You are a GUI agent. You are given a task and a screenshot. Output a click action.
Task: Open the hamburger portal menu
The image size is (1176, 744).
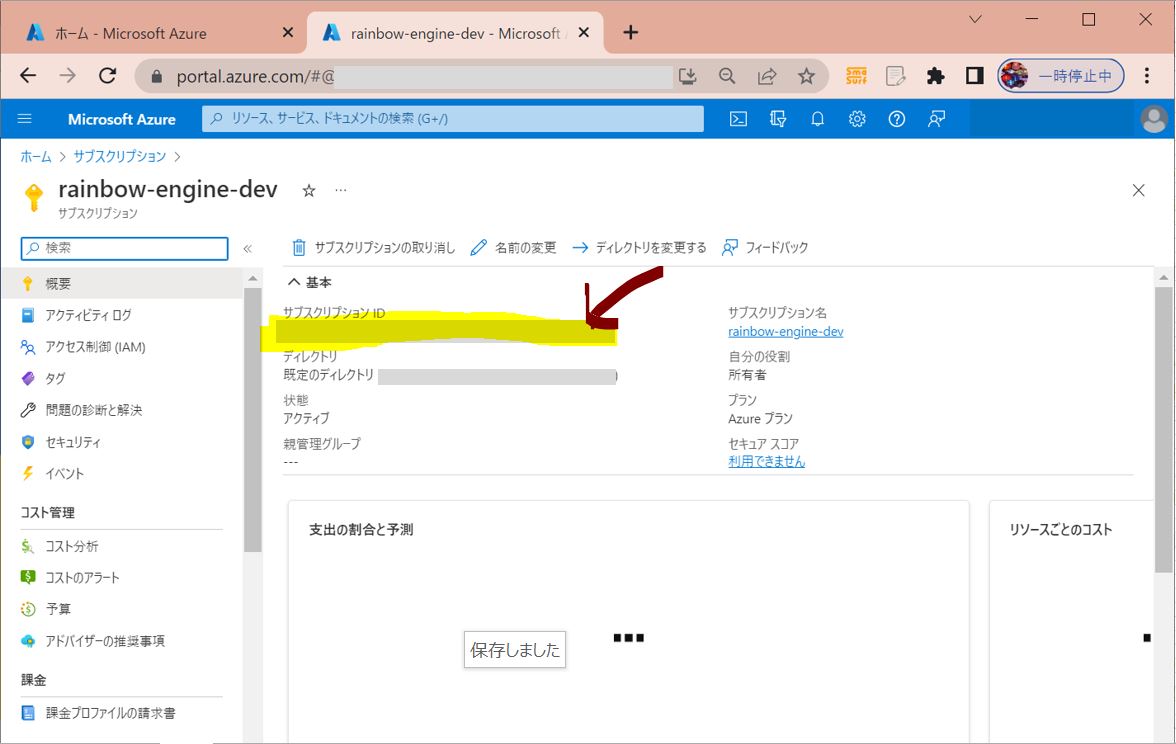25,119
